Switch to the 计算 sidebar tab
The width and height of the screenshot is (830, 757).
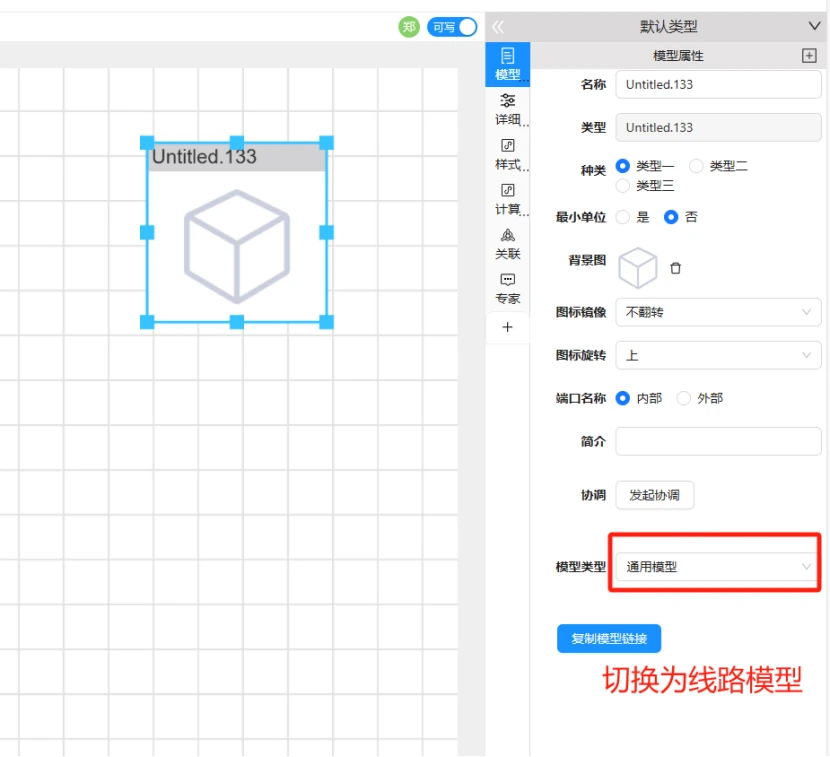pyautogui.click(x=507, y=199)
